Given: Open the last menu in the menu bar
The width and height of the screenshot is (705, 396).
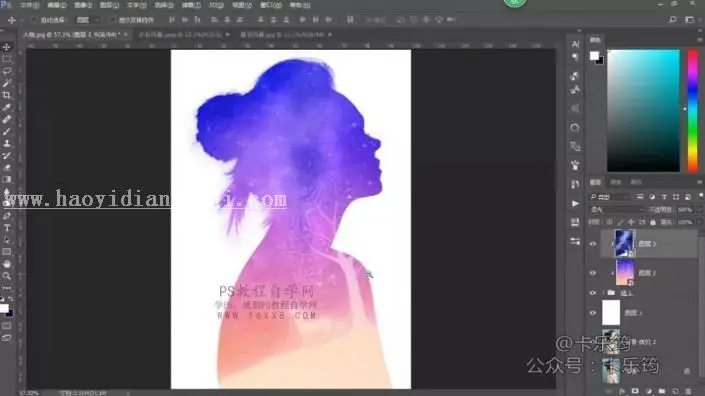Looking at the screenshot, I should tap(299, 5).
